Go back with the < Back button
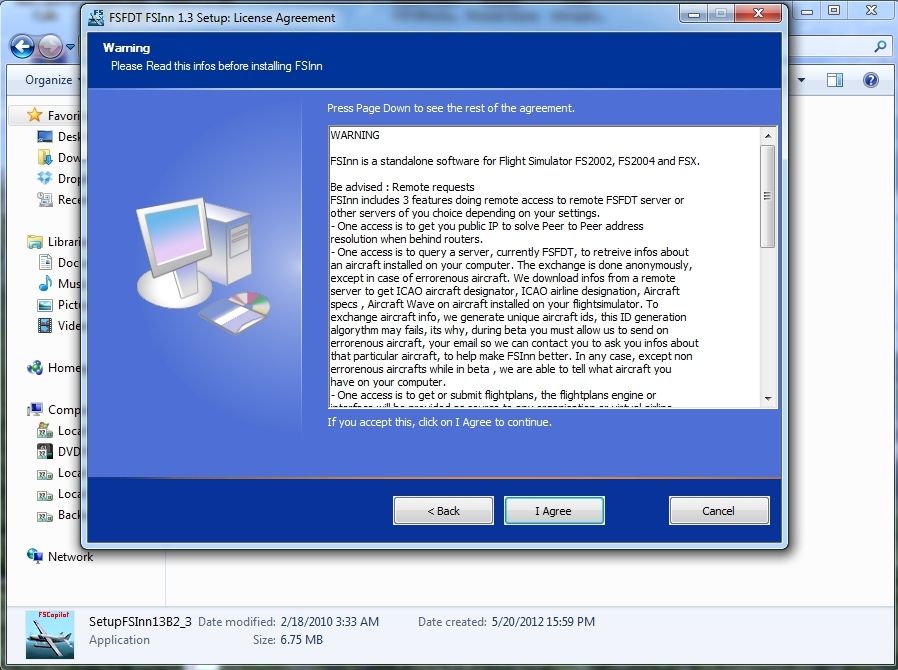The height and width of the screenshot is (670, 898). pos(443,510)
